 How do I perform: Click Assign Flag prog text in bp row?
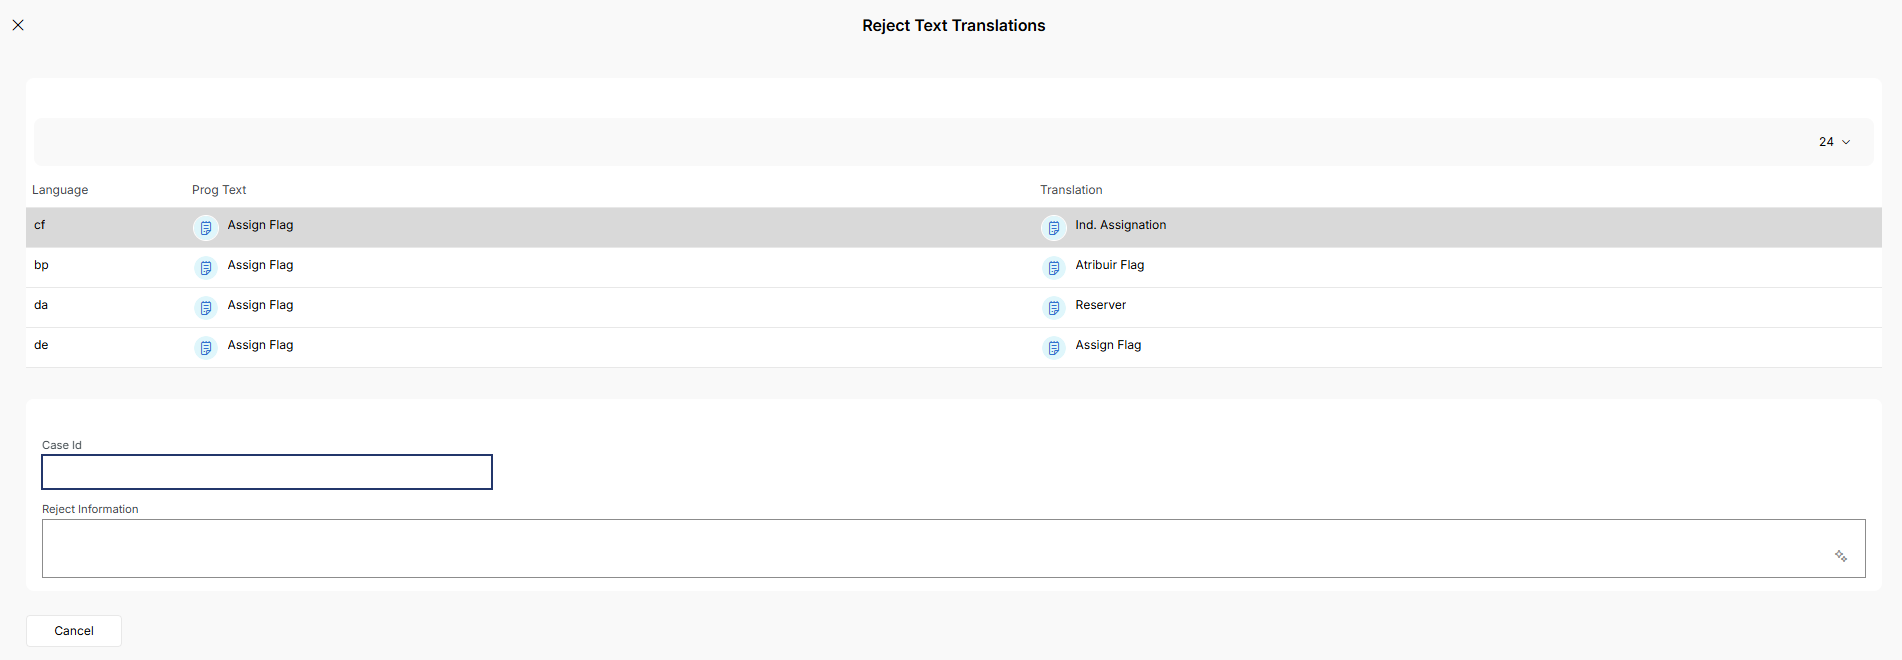pyautogui.click(x=260, y=265)
